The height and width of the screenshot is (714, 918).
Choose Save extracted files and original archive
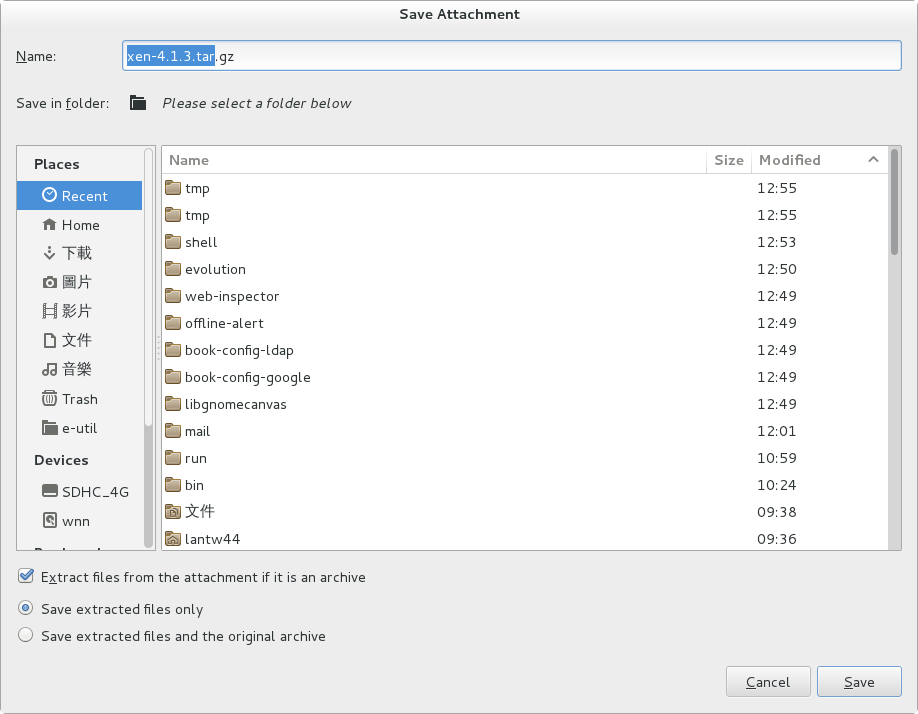click(x=25, y=635)
